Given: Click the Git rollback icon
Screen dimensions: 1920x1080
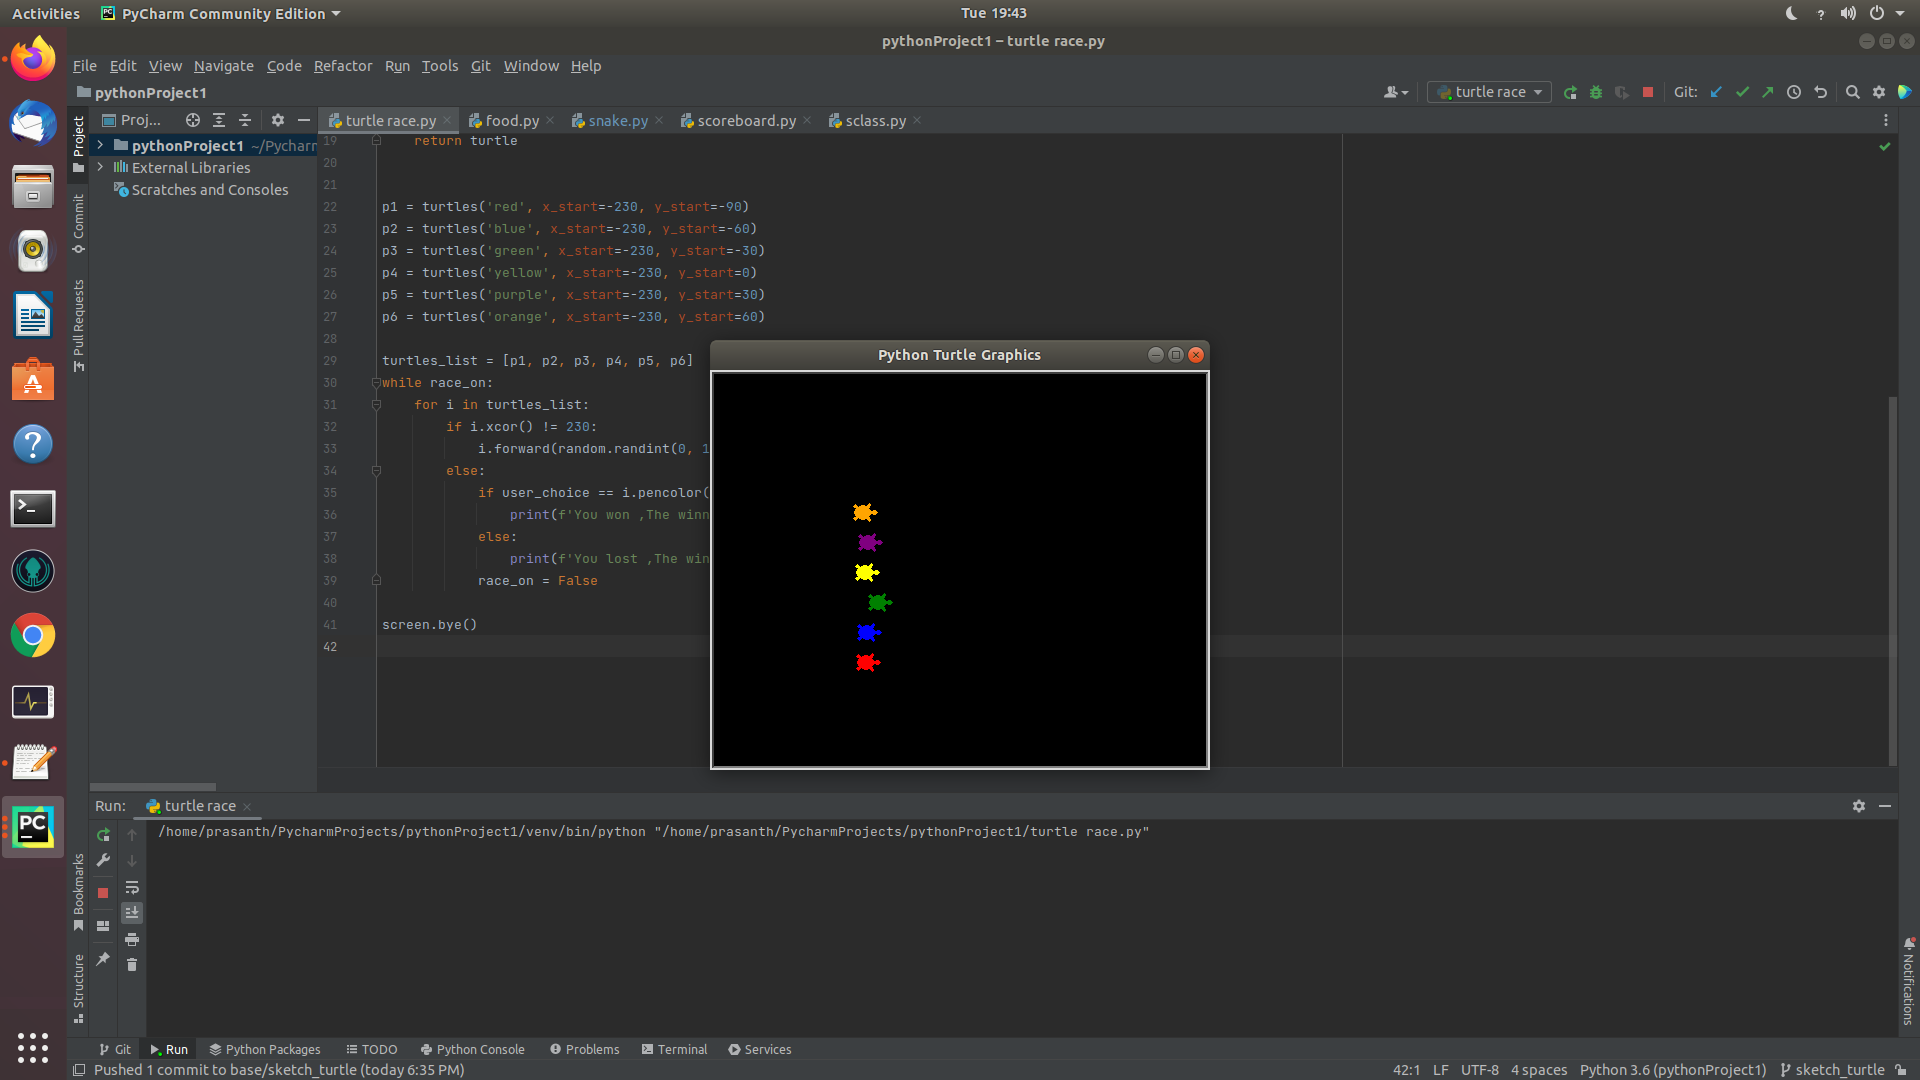Looking at the screenshot, I should tap(1821, 92).
